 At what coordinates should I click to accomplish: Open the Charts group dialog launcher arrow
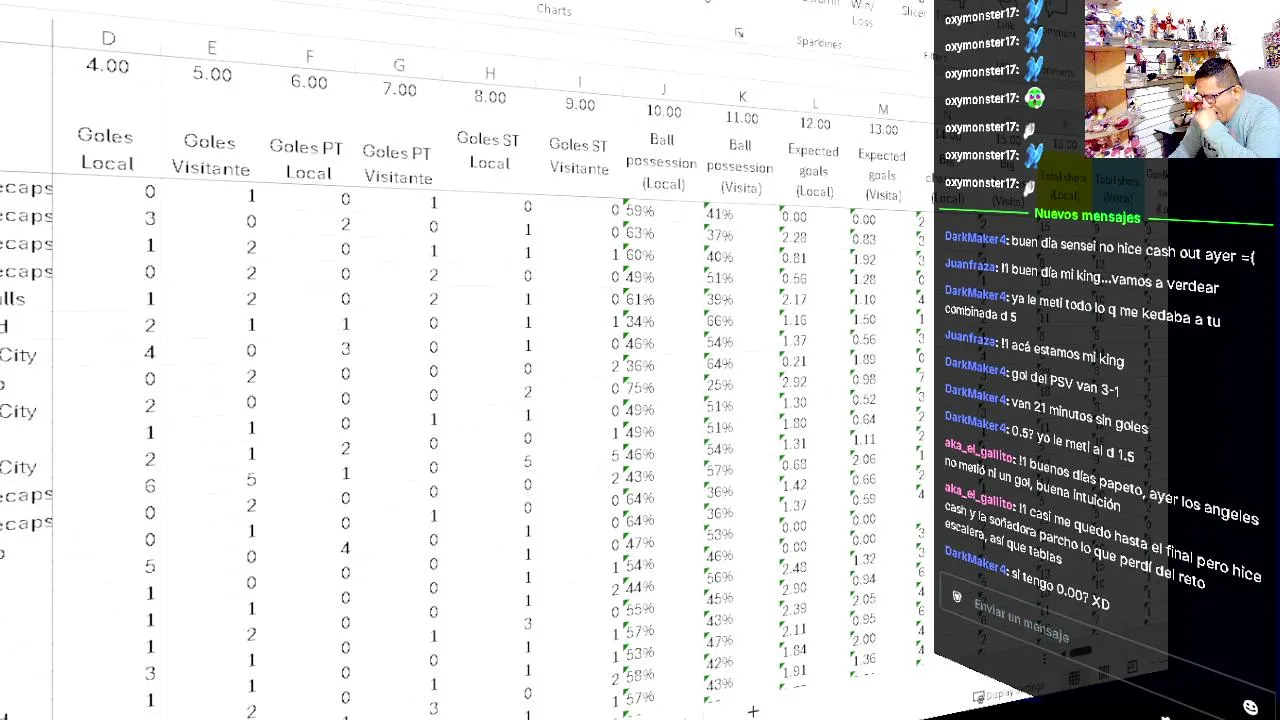pyautogui.click(x=739, y=33)
